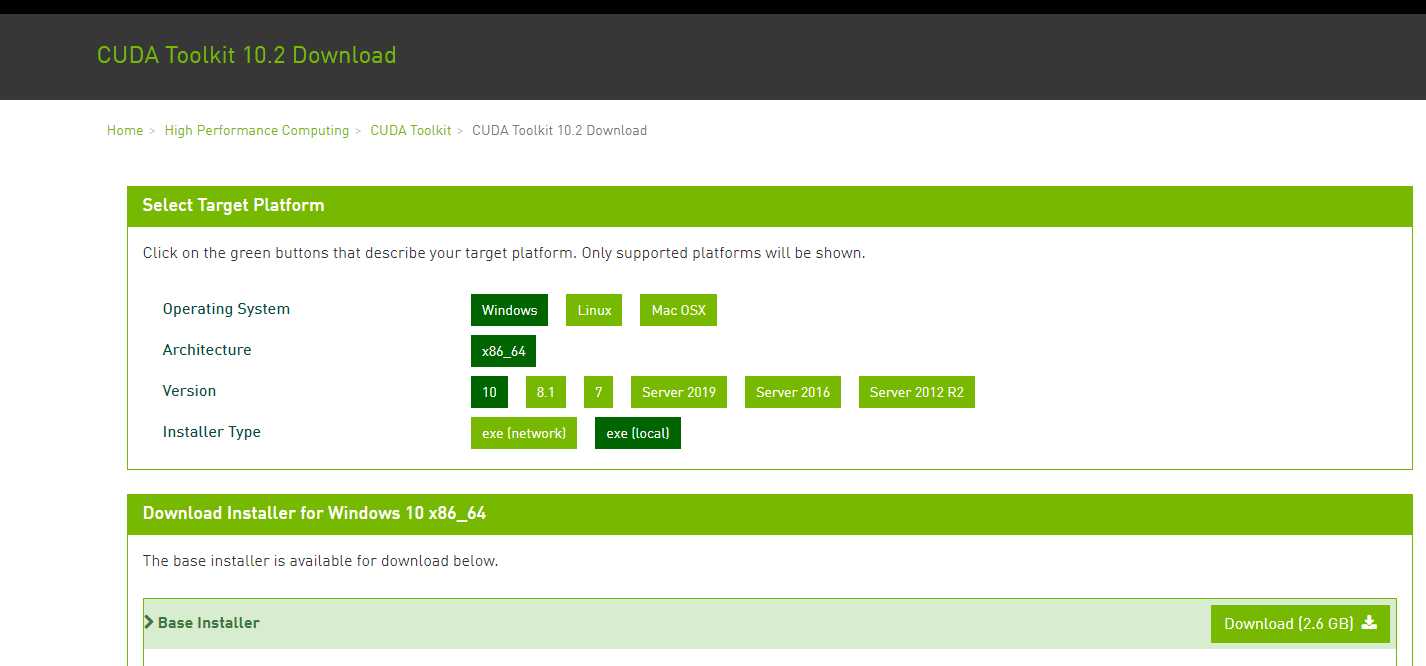
Task: Click current page breadcrumb CUDA Toolkit 10.2 Download
Action: coord(559,130)
